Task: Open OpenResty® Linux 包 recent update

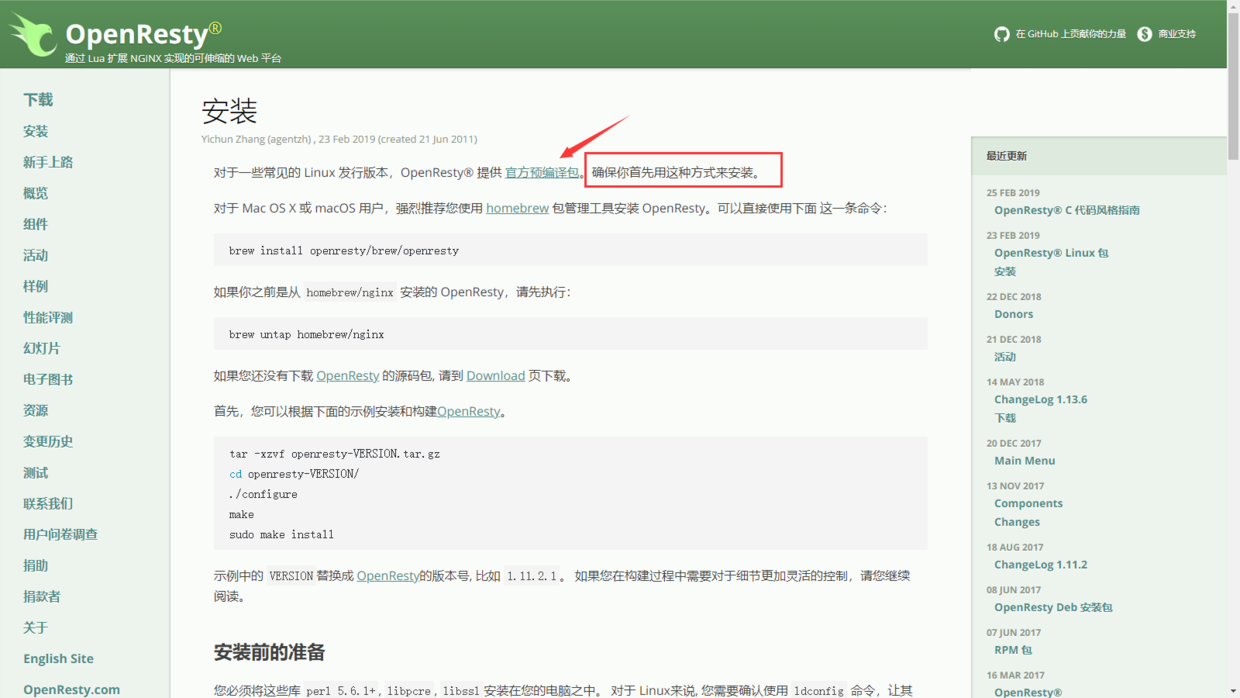Action: pyautogui.click(x=1051, y=253)
